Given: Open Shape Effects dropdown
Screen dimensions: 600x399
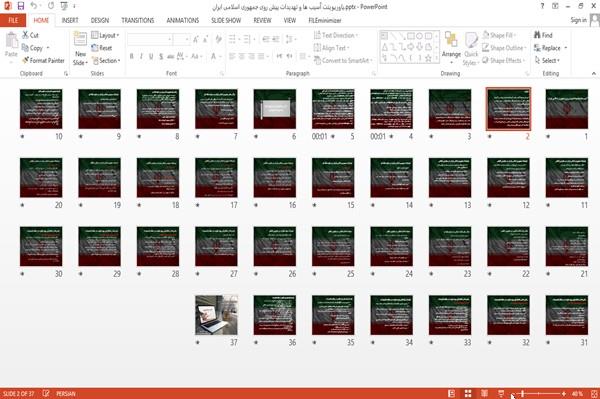Looking at the screenshot, I should click(503, 60).
